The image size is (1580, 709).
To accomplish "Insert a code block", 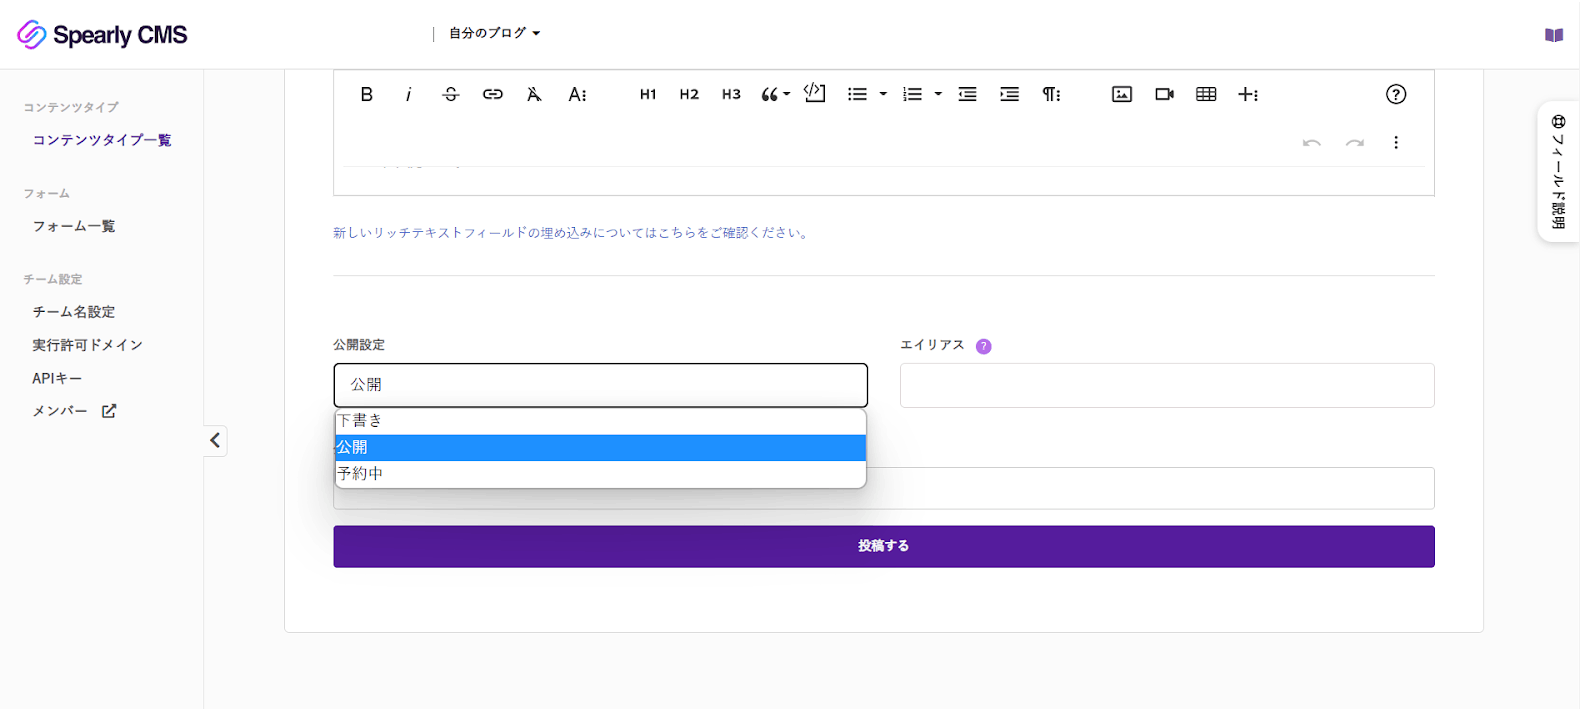I will [x=815, y=93].
